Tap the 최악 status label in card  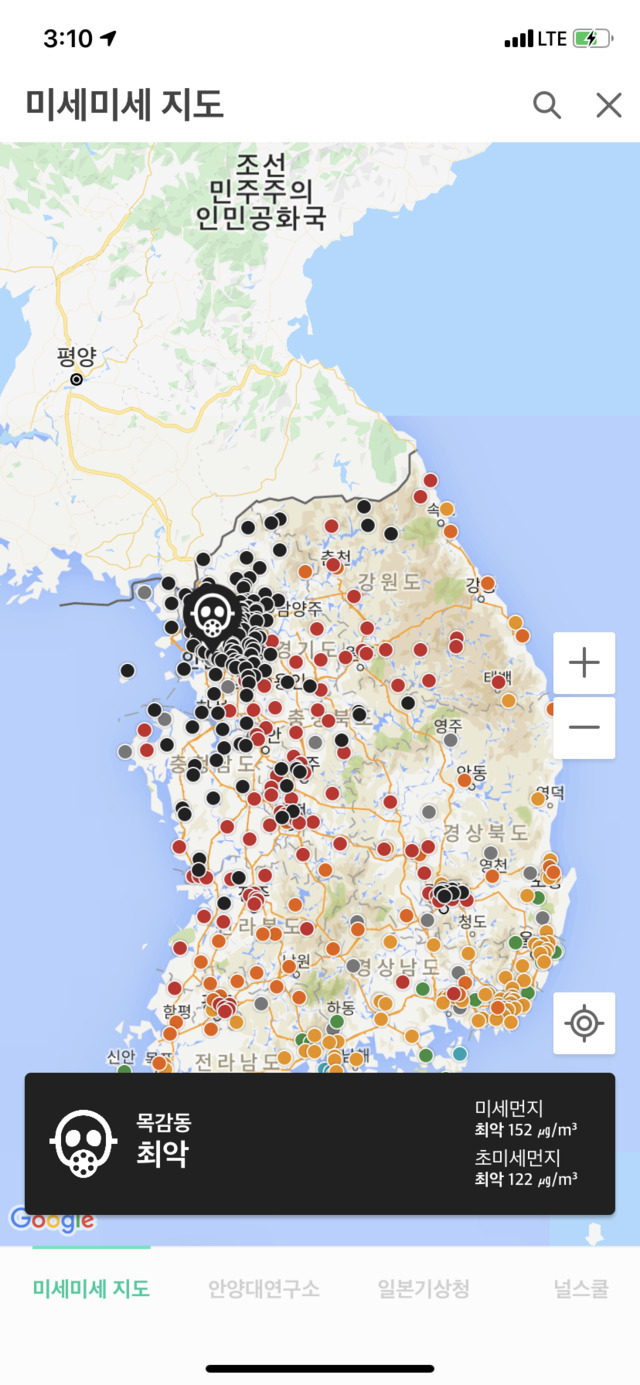[162, 1155]
